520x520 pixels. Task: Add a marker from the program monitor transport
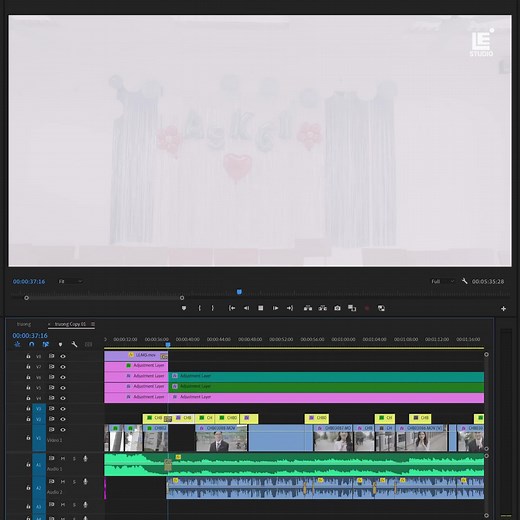click(x=184, y=308)
